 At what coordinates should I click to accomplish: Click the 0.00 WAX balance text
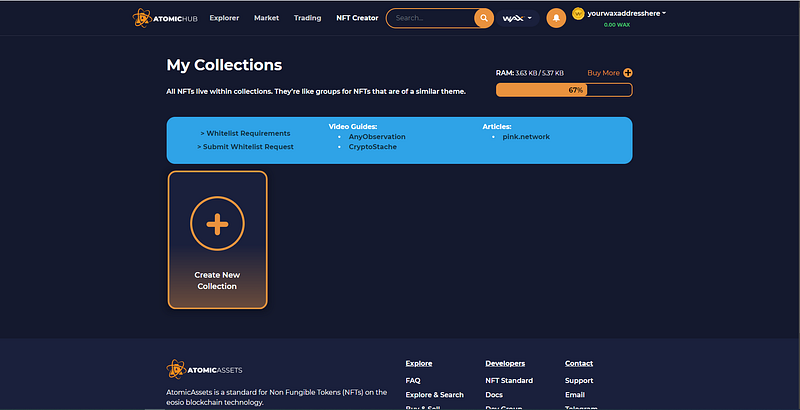coord(617,24)
